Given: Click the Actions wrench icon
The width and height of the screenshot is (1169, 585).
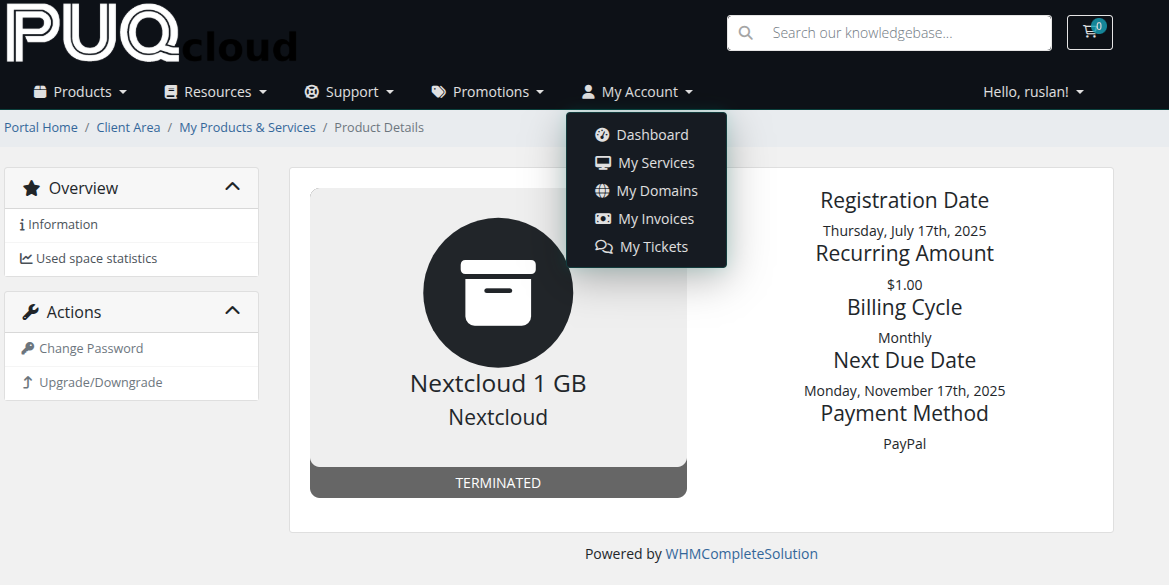Looking at the screenshot, I should (31, 312).
